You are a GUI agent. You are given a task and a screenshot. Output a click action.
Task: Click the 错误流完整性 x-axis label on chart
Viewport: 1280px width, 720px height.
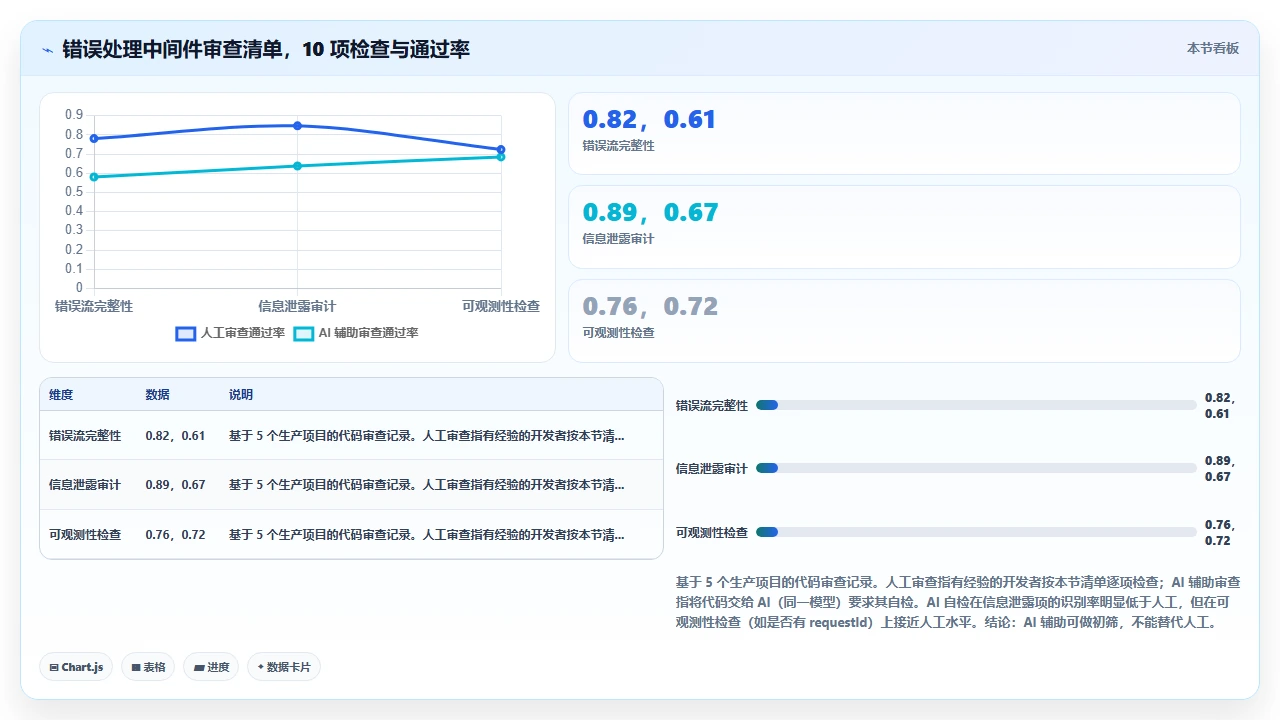94,306
